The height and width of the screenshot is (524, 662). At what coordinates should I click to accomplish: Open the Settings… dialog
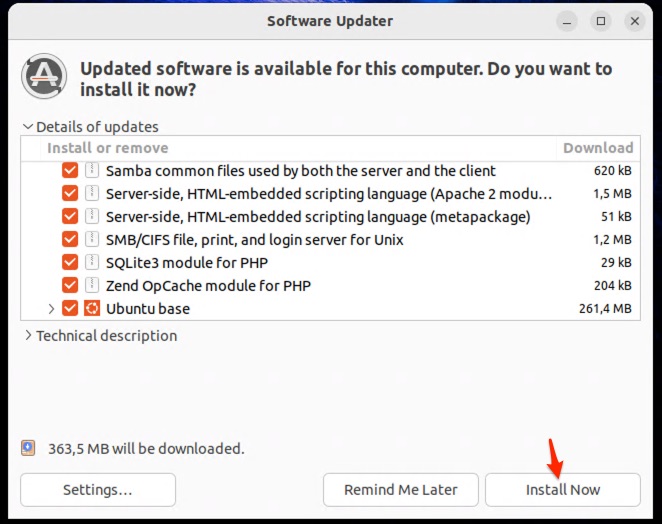[x=97, y=490]
